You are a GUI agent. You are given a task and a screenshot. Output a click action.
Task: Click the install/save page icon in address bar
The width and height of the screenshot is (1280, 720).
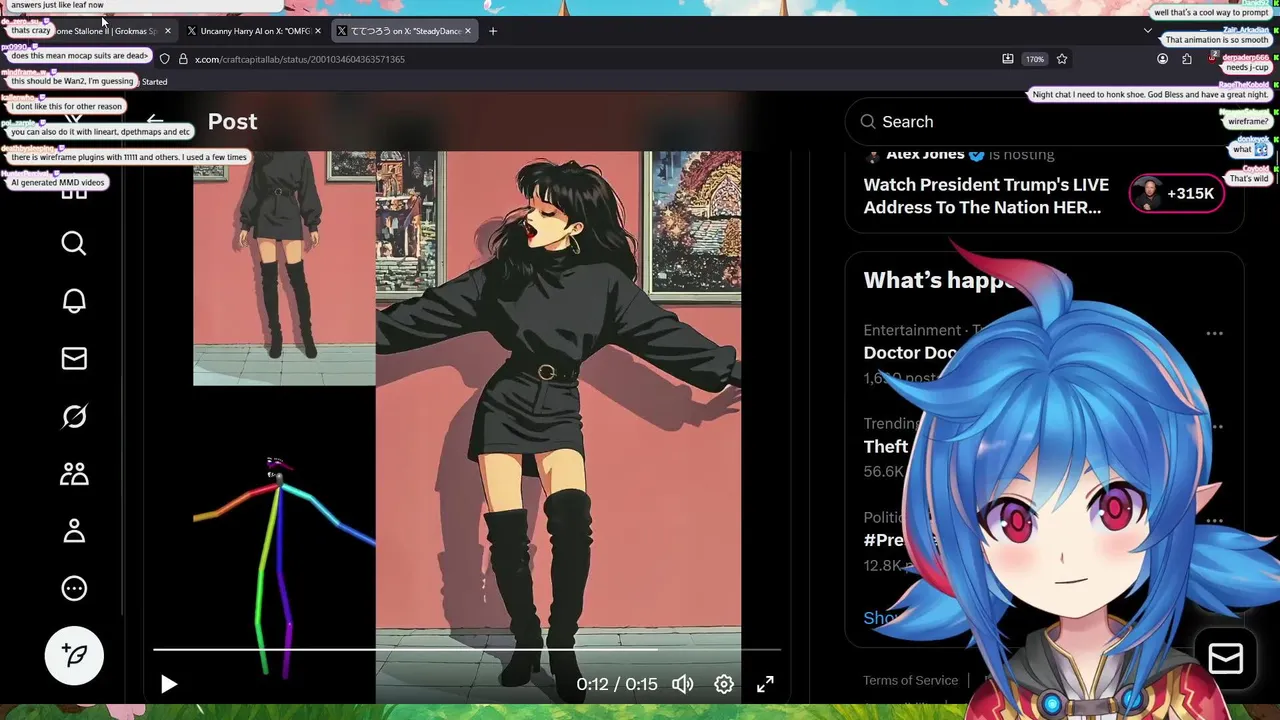pyautogui.click(x=1008, y=59)
